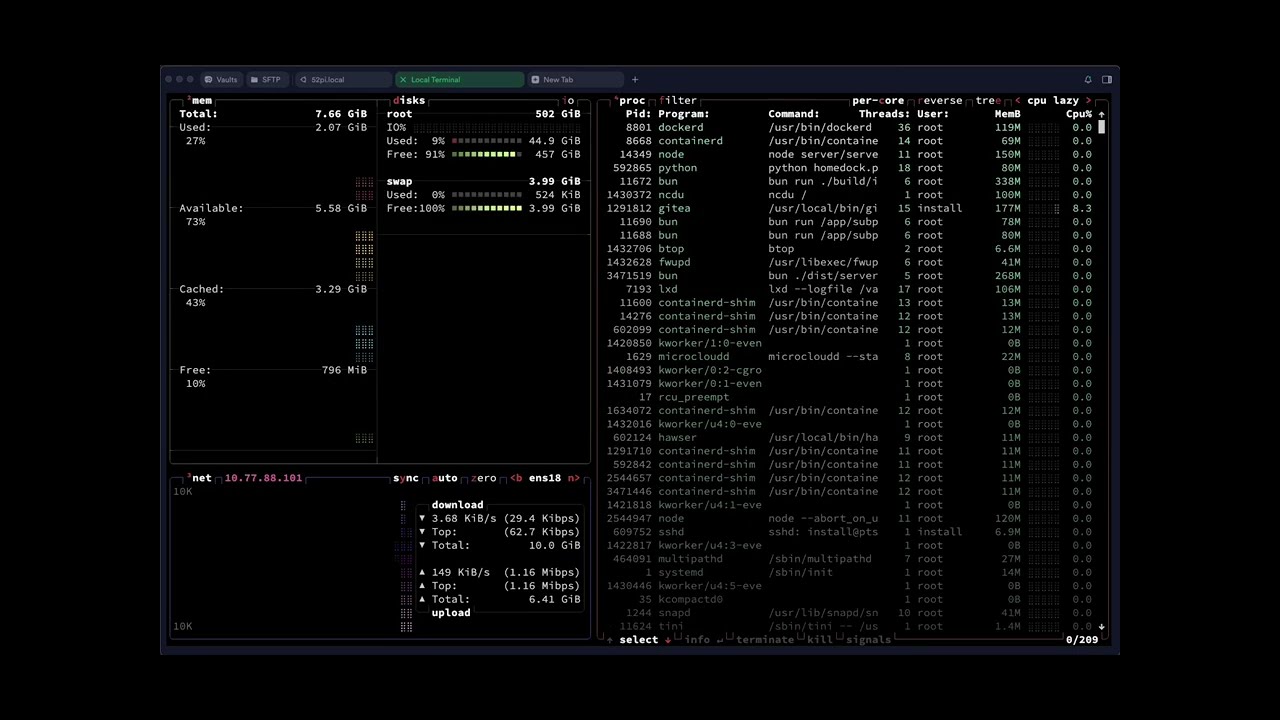Select the rcu_preempt process row
This screenshot has height=720, width=1280.
pos(851,397)
